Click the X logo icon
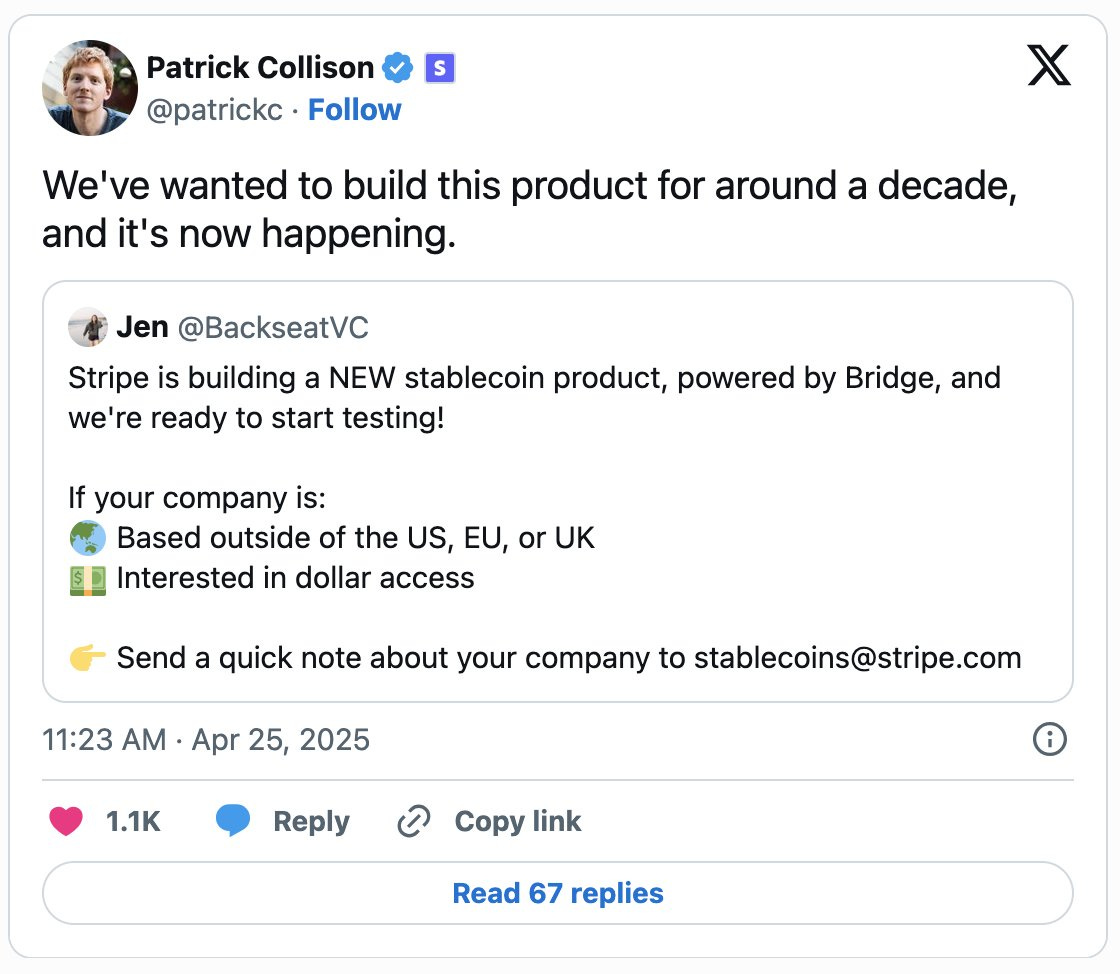This screenshot has width=1120, height=974. coord(1049,69)
